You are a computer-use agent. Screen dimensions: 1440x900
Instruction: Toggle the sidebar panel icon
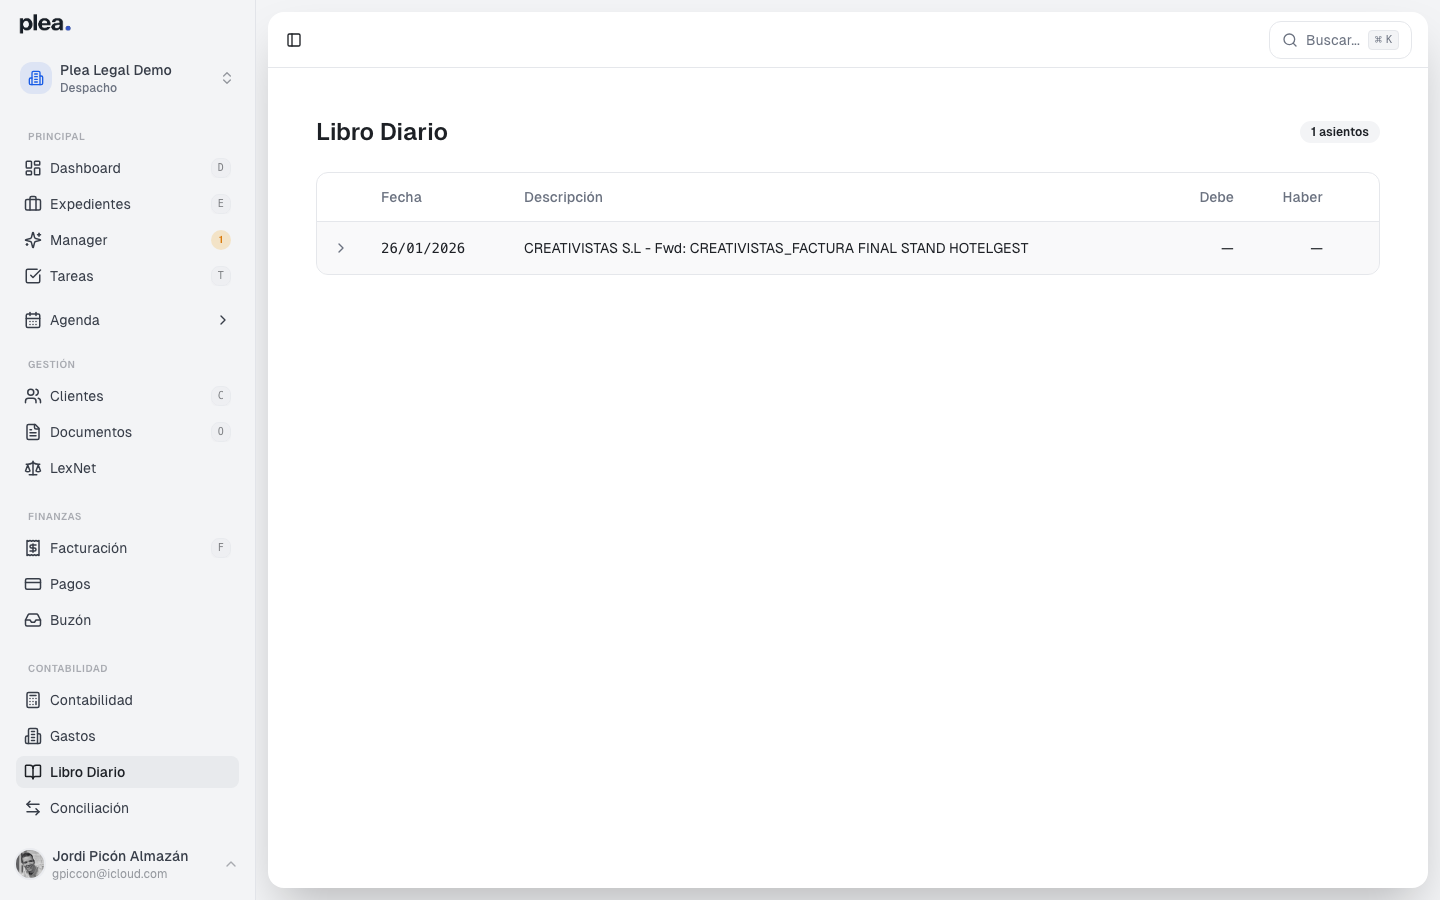click(x=294, y=40)
